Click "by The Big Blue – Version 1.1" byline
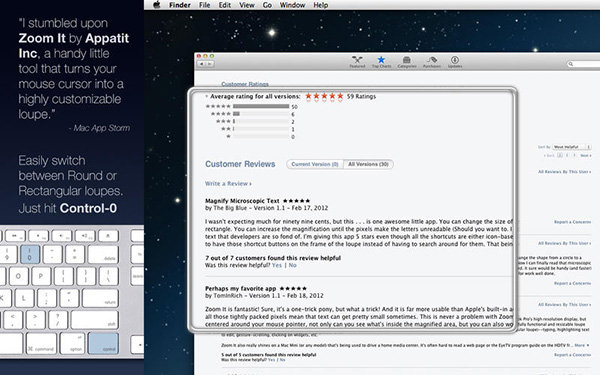The image size is (600, 375). click(x=245, y=208)
